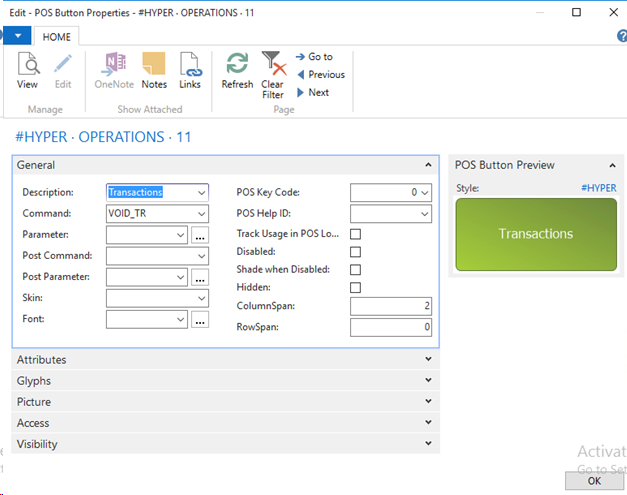The height and width of the screenshot is (495, 627).
Task: Click the ColumnSpan input field
Action: 391,306
